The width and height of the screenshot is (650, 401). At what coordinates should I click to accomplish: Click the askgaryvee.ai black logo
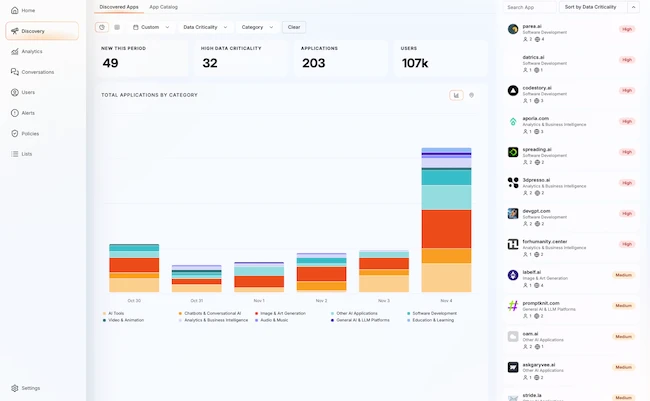pyautogui.click(x=513, y=367)
